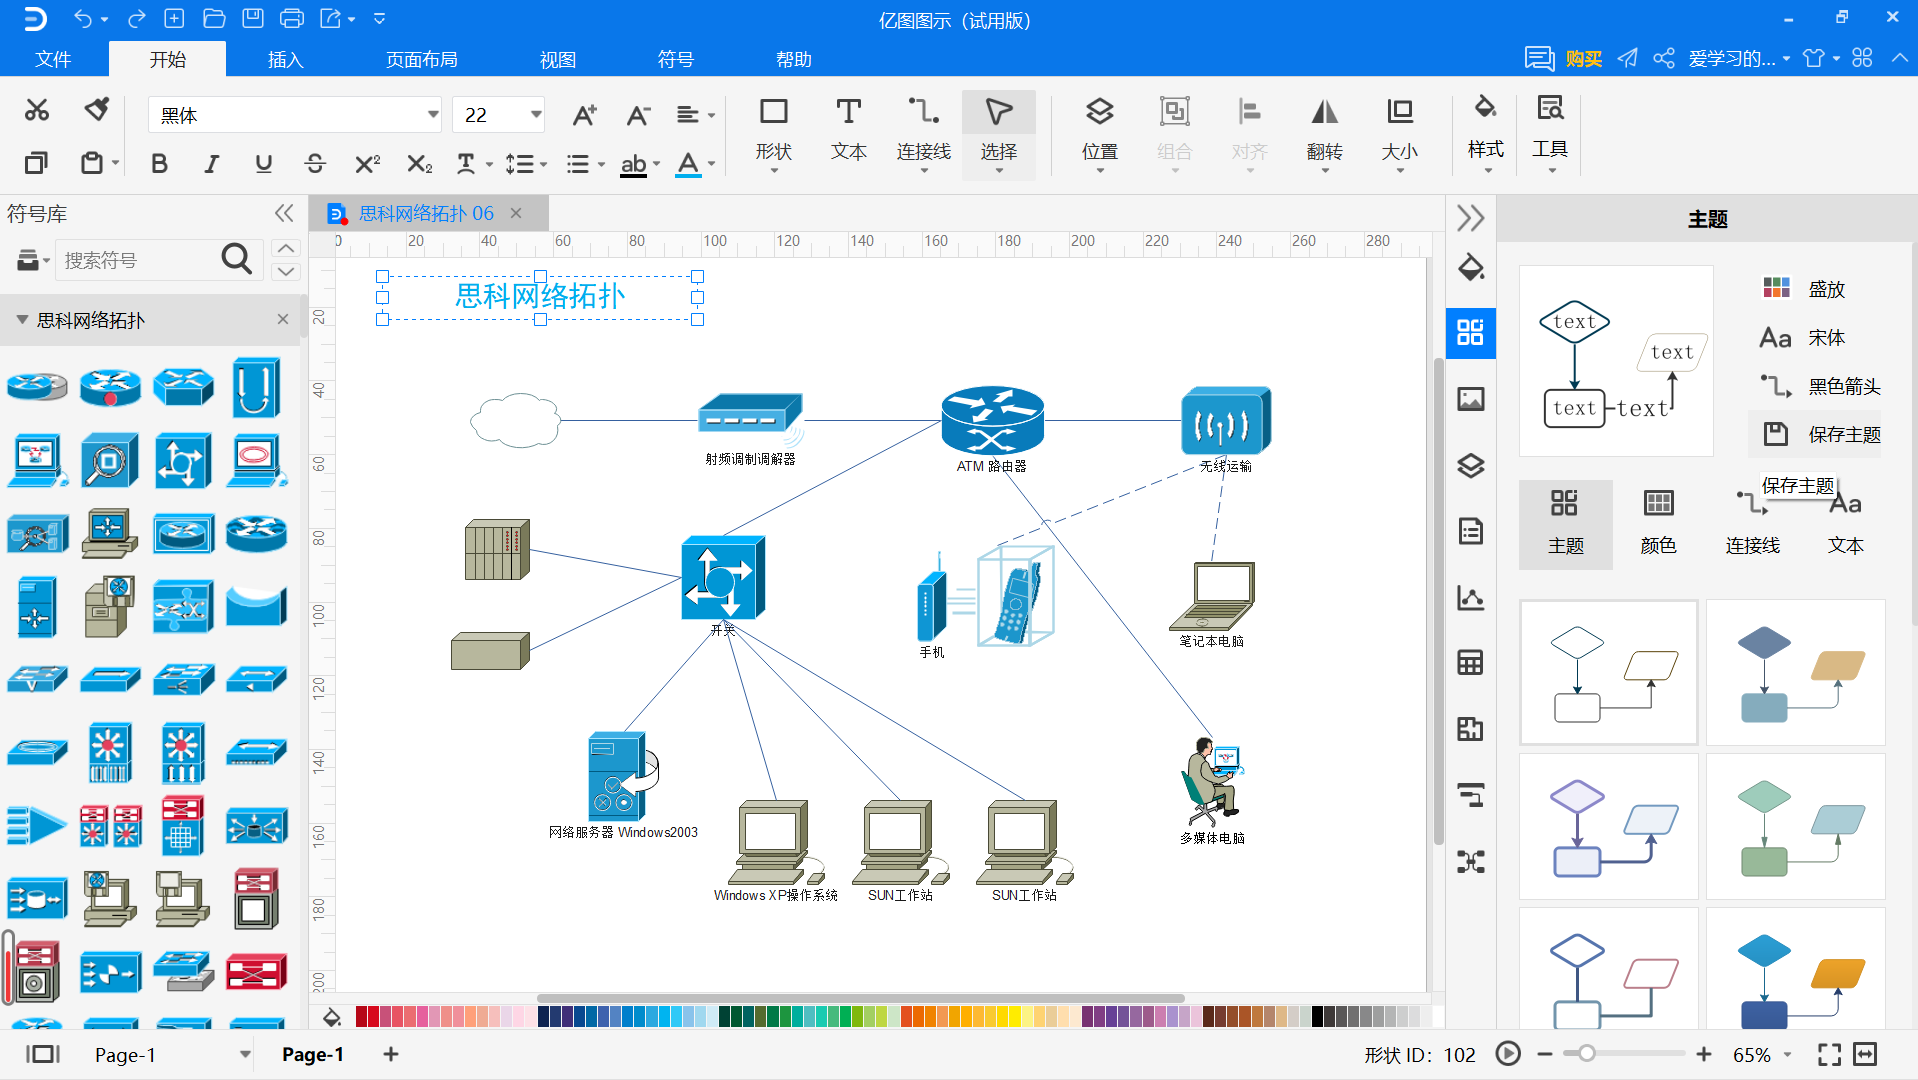Choose the 连接线 connector tool
1918x1080 pixels.
[923, 133]
